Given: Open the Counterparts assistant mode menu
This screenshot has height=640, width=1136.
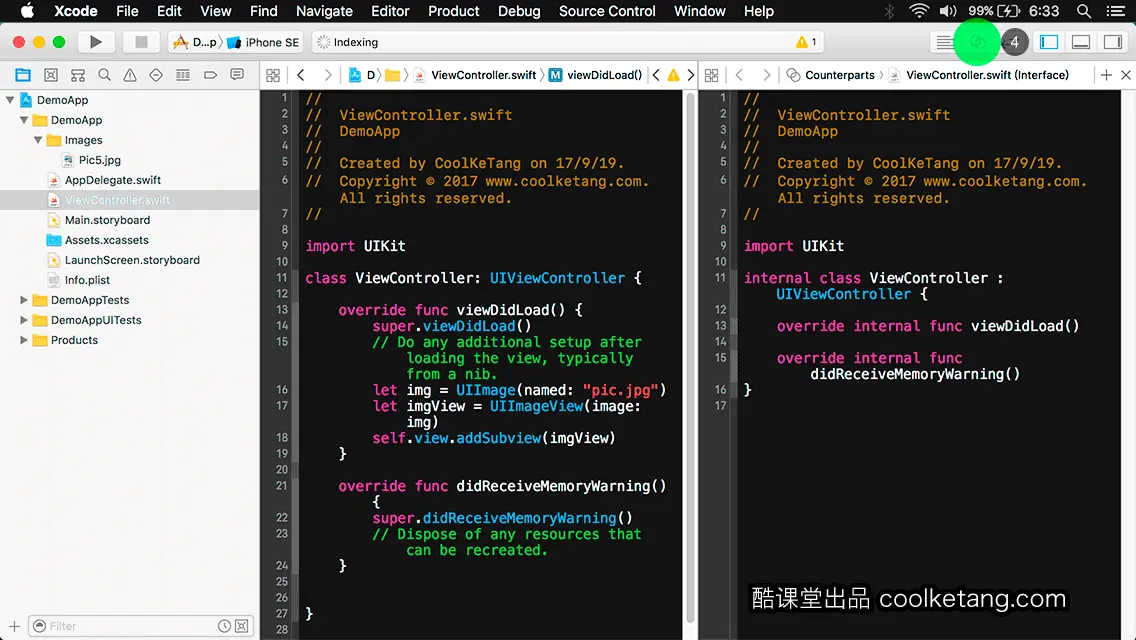Looking at the screenshot, I should [x=831, y=75].
